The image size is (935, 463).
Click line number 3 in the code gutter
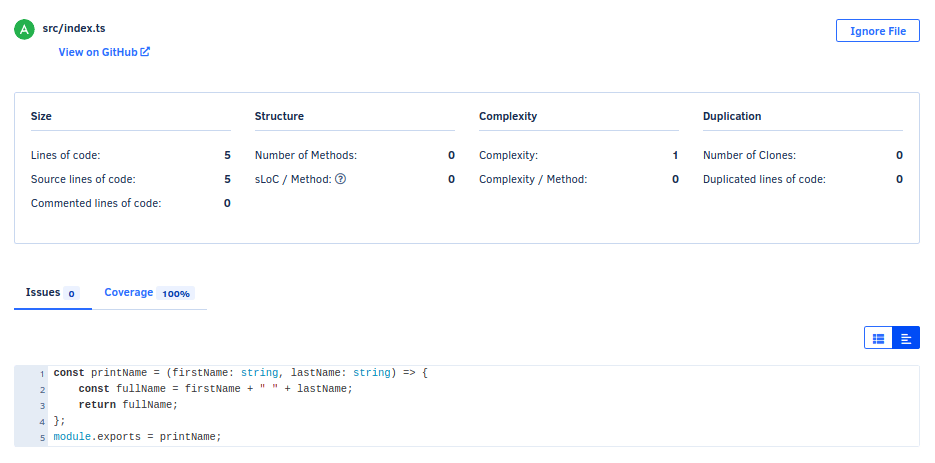(42, 405)
